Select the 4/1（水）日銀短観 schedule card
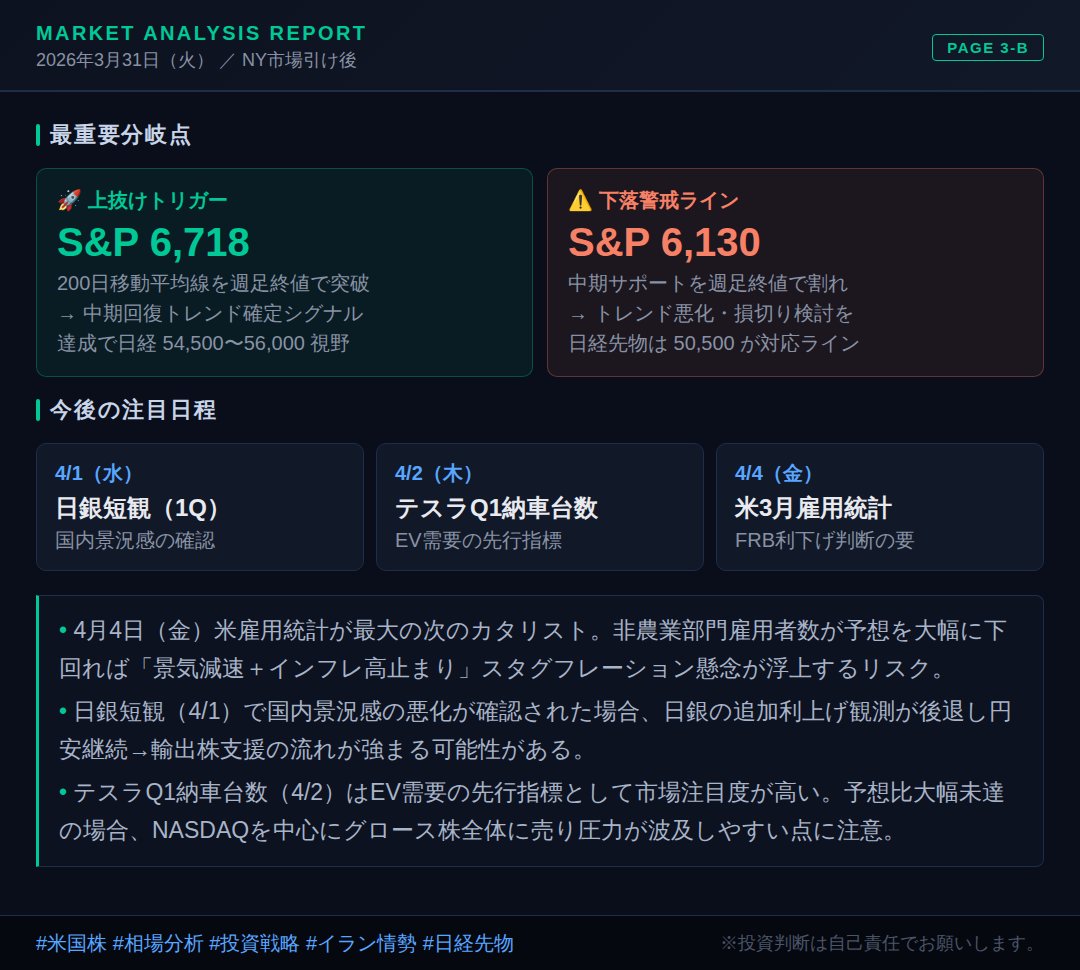The width and height of the screenshot is (1080, 970). pyautogui.click(x=200, y=506)
